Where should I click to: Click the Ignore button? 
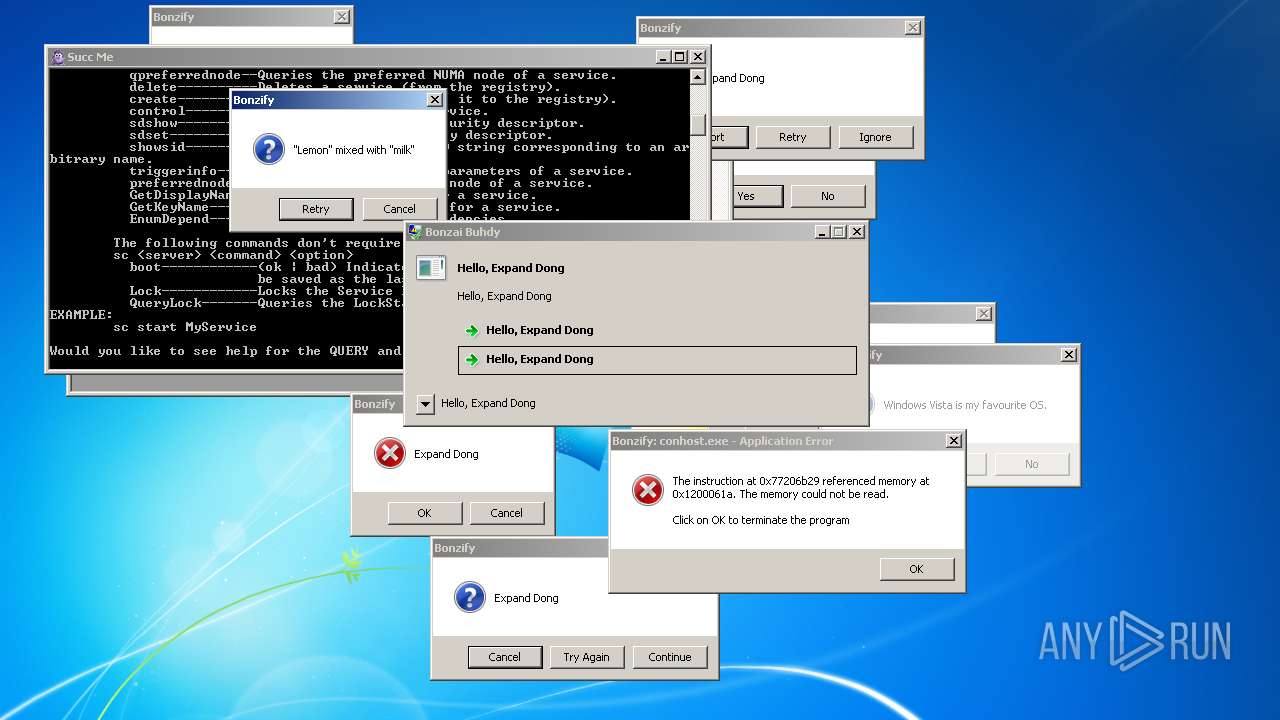875,137
